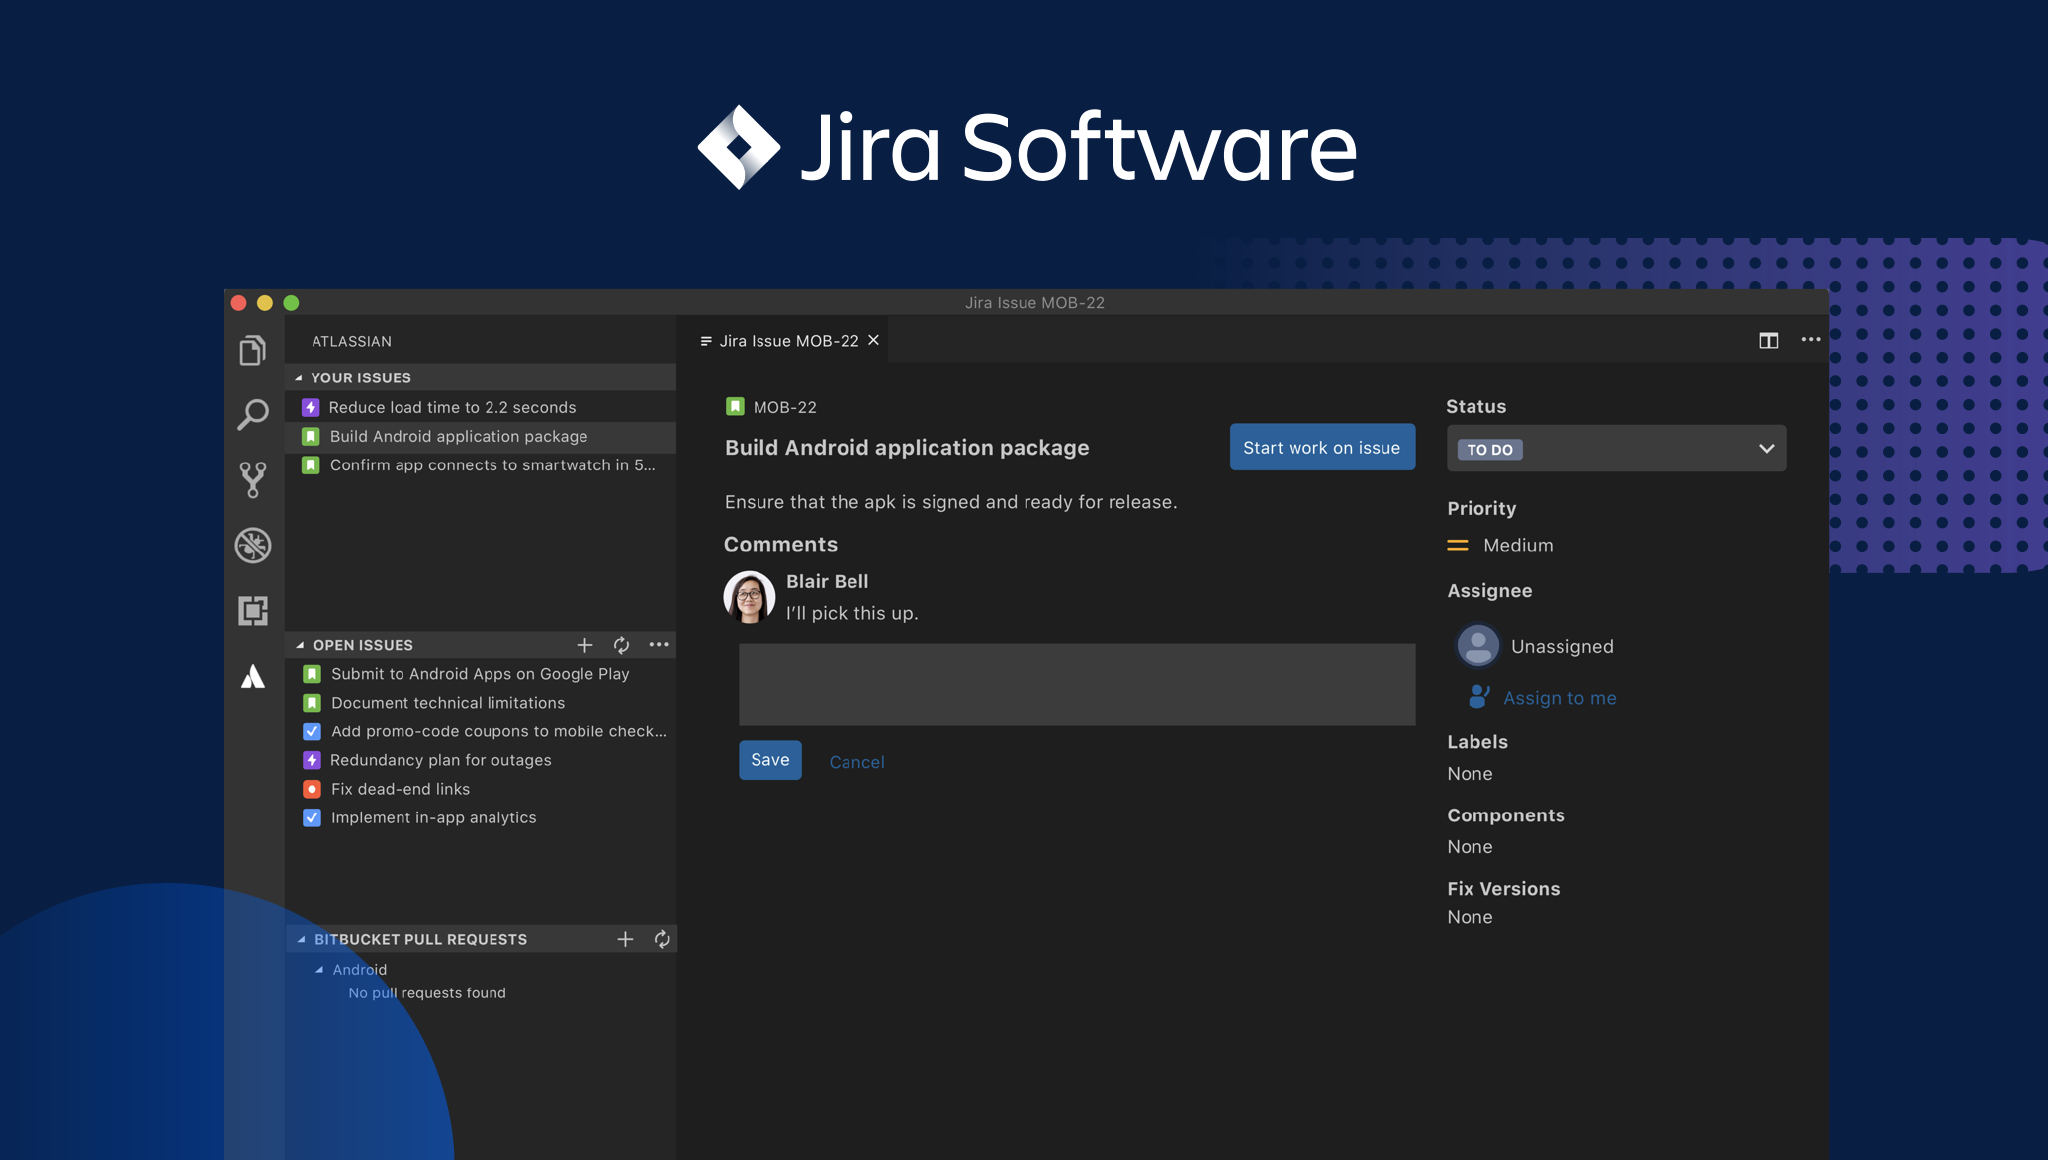Open the Status TO DO dropdown
The height and width of the screenshot is (1160, 2048).
(1616, 448)
